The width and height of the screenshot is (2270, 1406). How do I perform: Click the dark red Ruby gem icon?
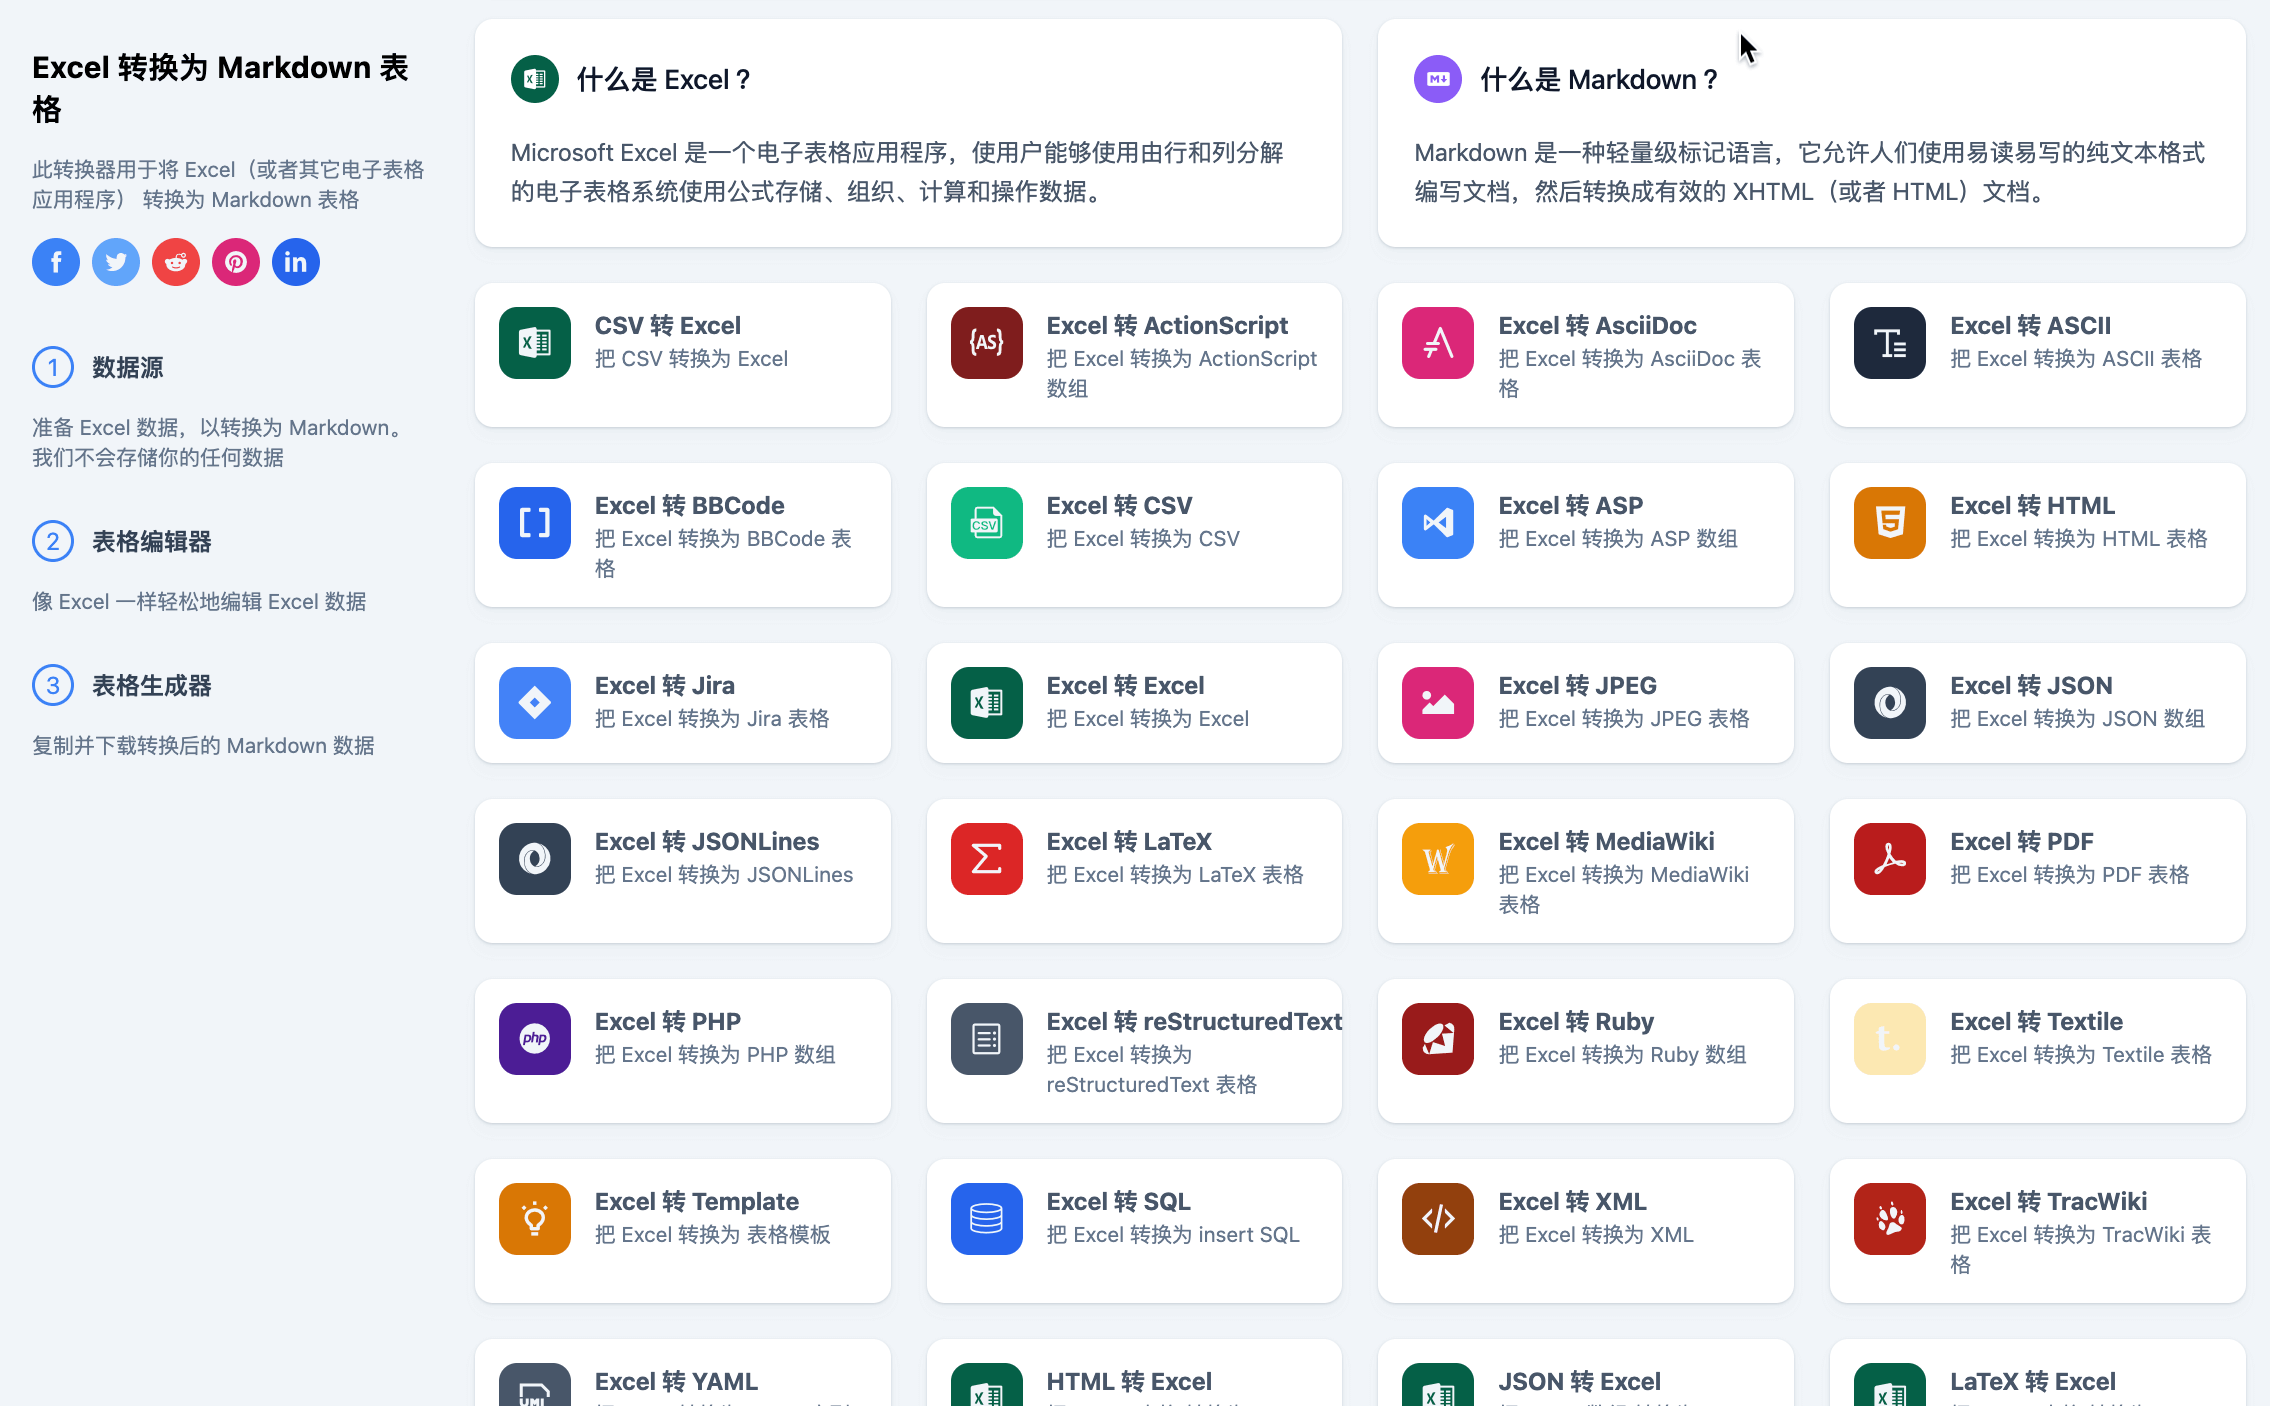coord(1438,1039)
